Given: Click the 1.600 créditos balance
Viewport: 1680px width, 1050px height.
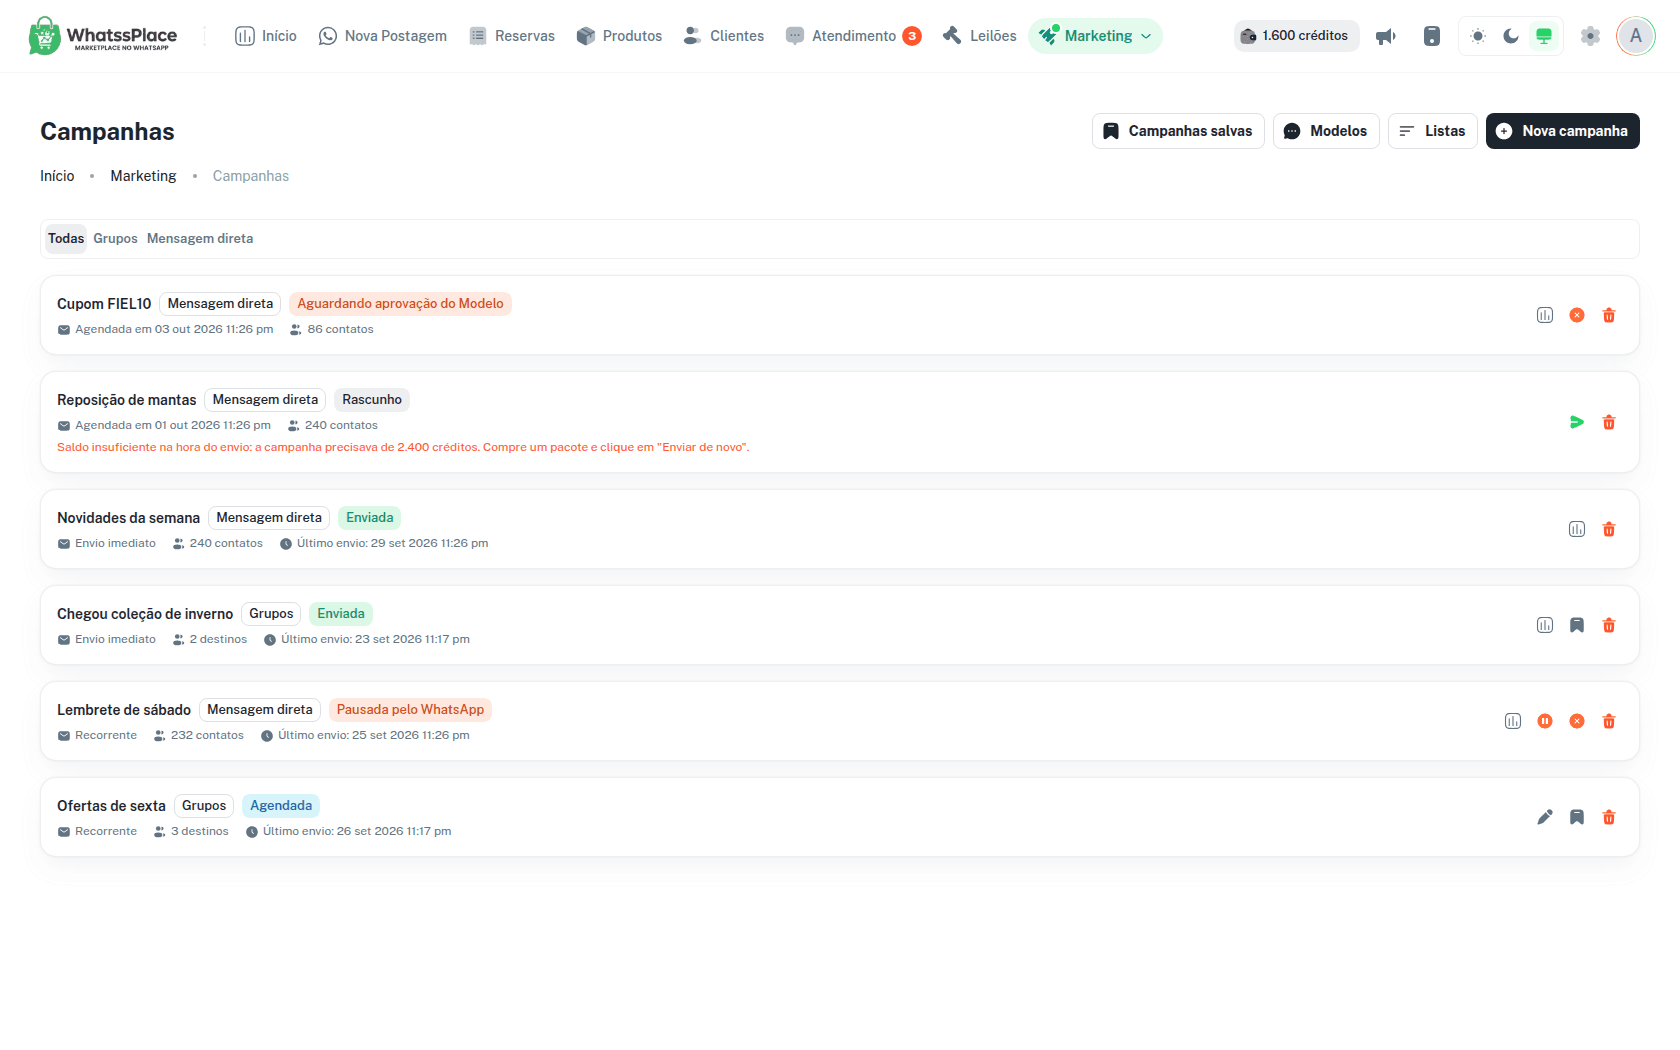Looking at the screenshot, I should click(1296, 36).
